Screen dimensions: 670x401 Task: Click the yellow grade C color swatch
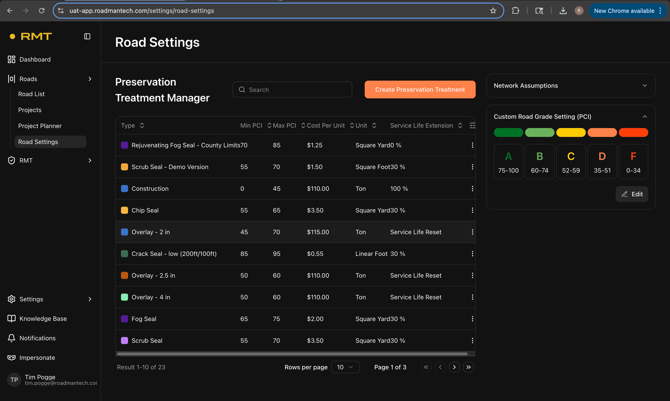click(571, 132)
